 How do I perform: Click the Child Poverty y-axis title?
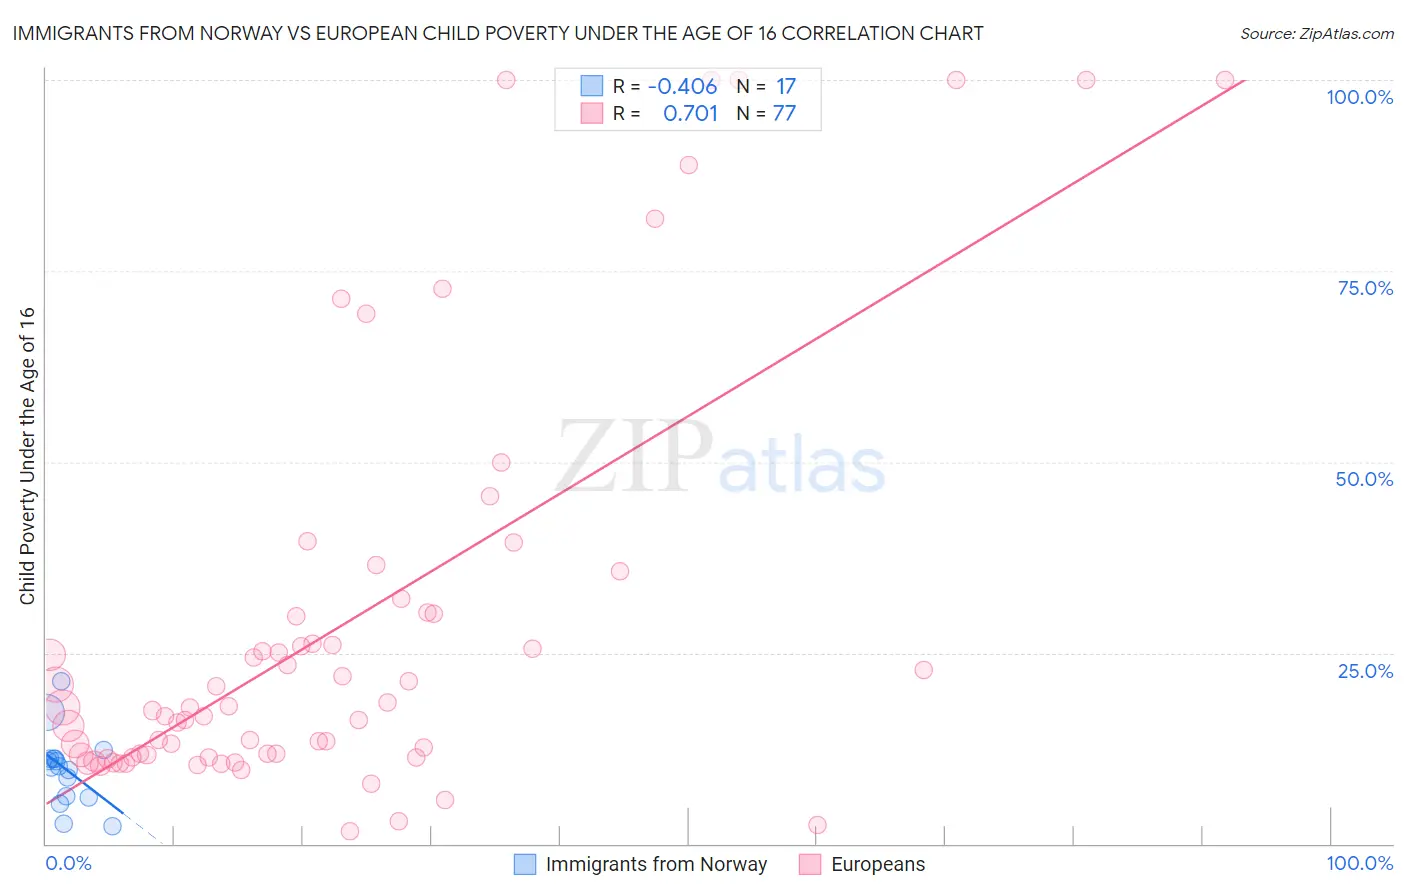point(27,455)
